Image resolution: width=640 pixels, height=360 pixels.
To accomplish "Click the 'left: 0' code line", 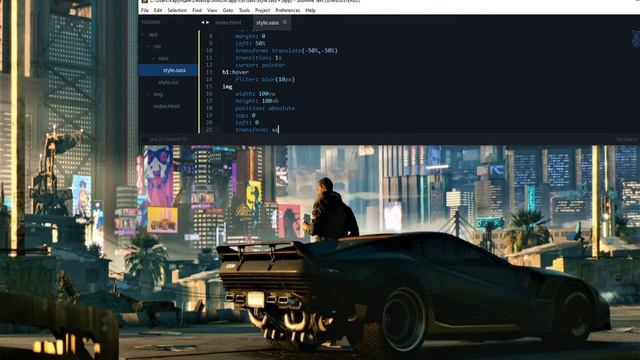I will 247,122.
